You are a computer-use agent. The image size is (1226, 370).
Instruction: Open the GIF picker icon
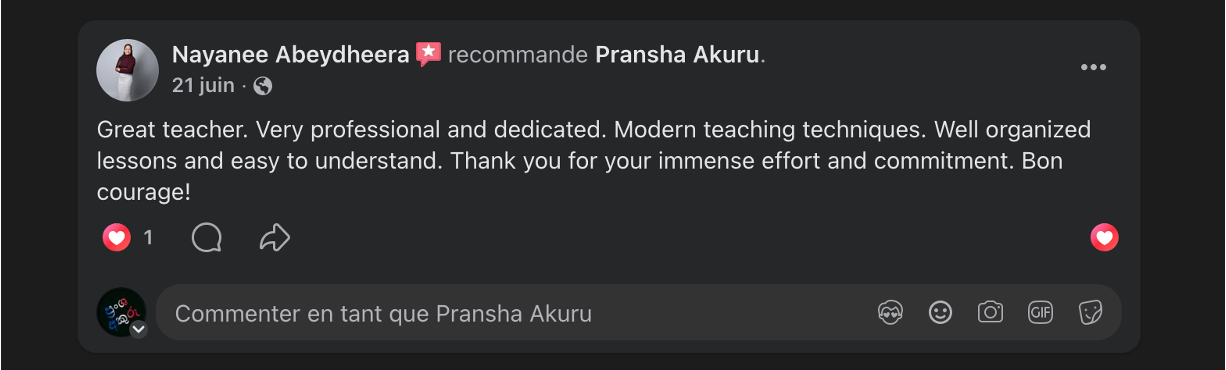(x=1040, y=313)
